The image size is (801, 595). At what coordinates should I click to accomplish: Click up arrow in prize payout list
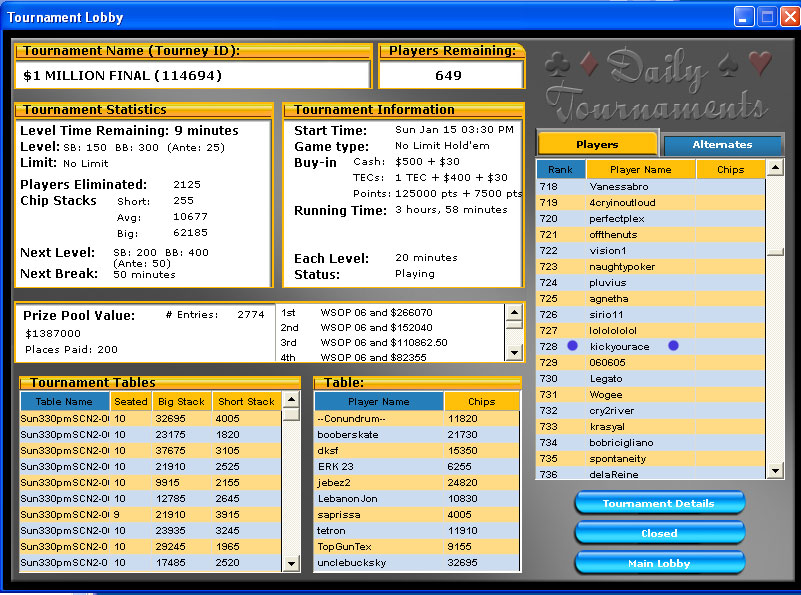514,312
